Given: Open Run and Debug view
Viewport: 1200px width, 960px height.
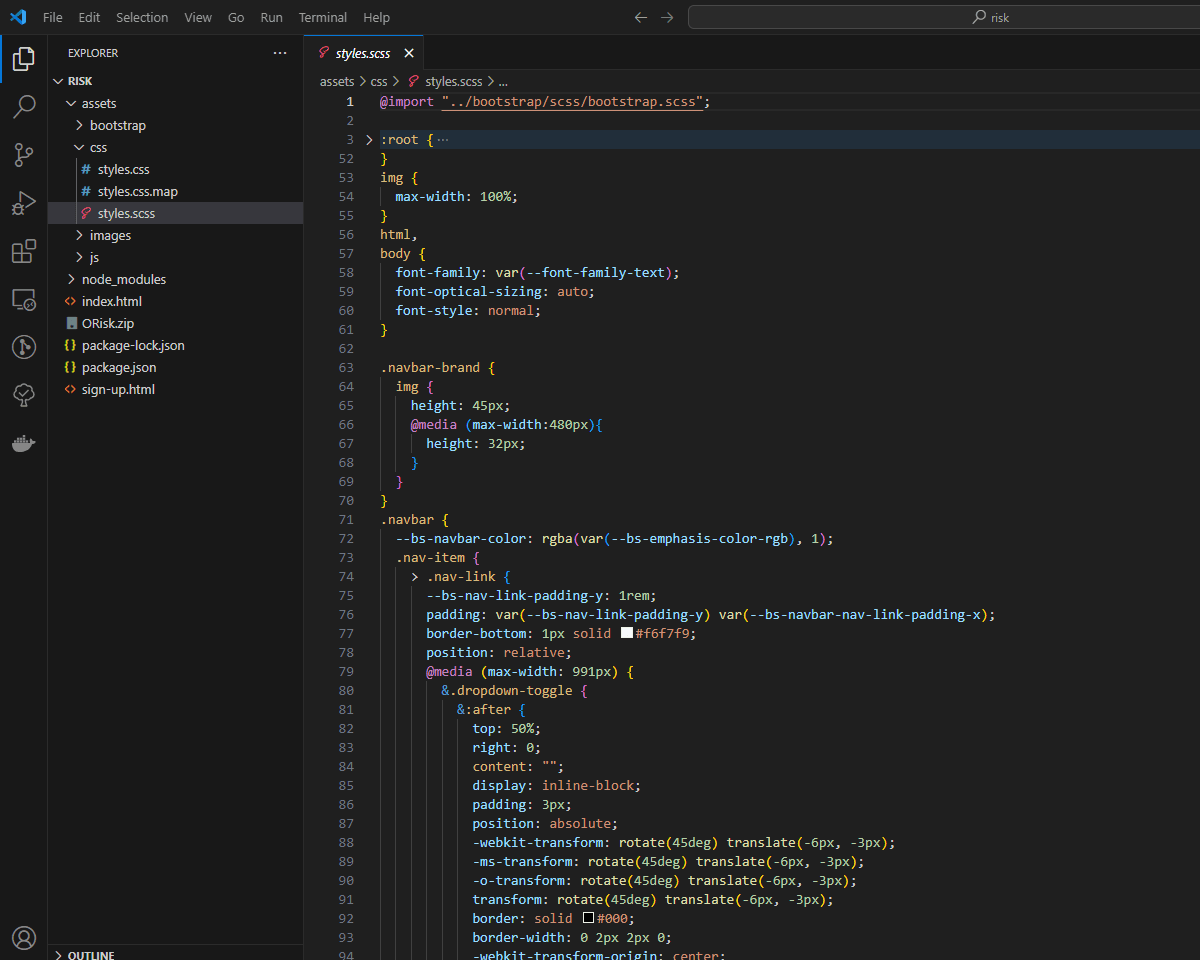Looking at the screenshot, I should [x=24, y=203].
